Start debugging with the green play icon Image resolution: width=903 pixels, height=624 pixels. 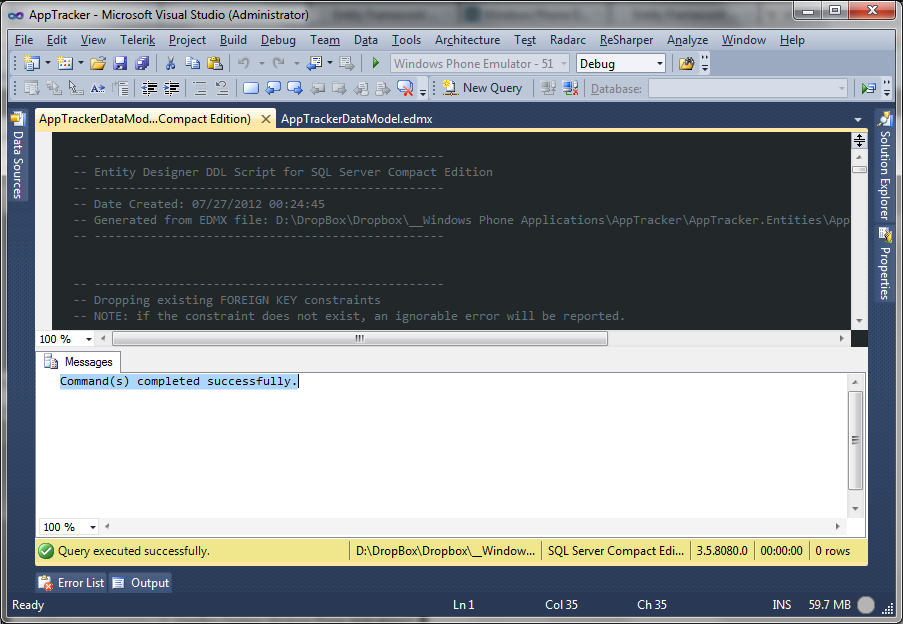pos(375,63)
